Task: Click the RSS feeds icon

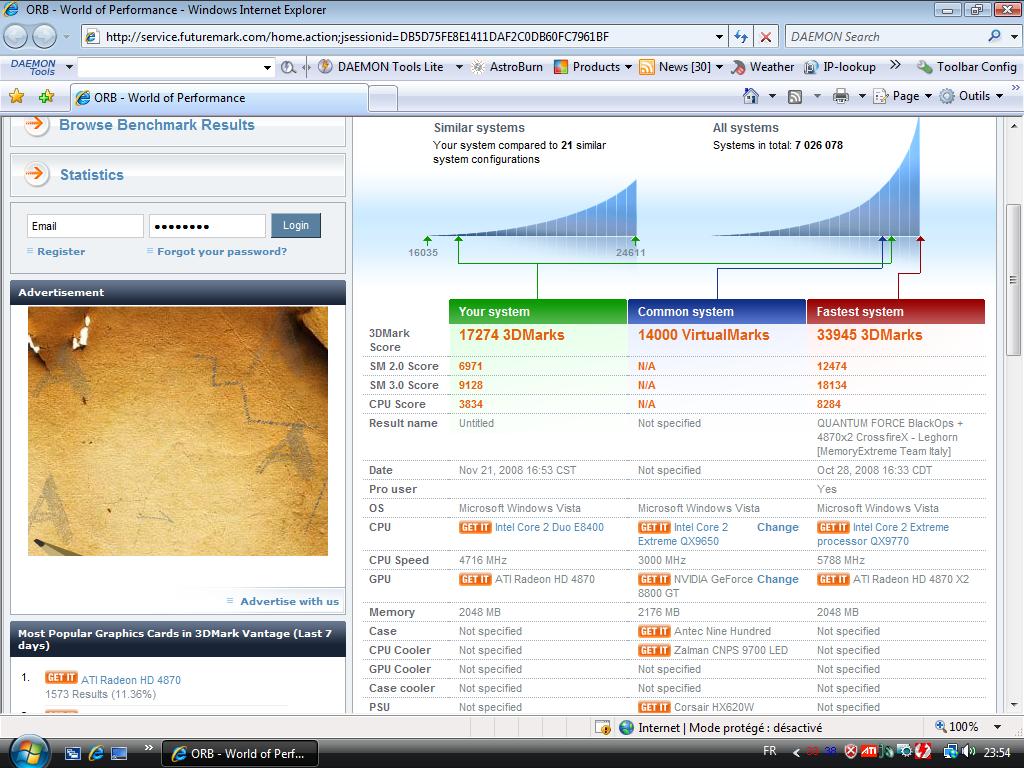Action: [795, 96]
